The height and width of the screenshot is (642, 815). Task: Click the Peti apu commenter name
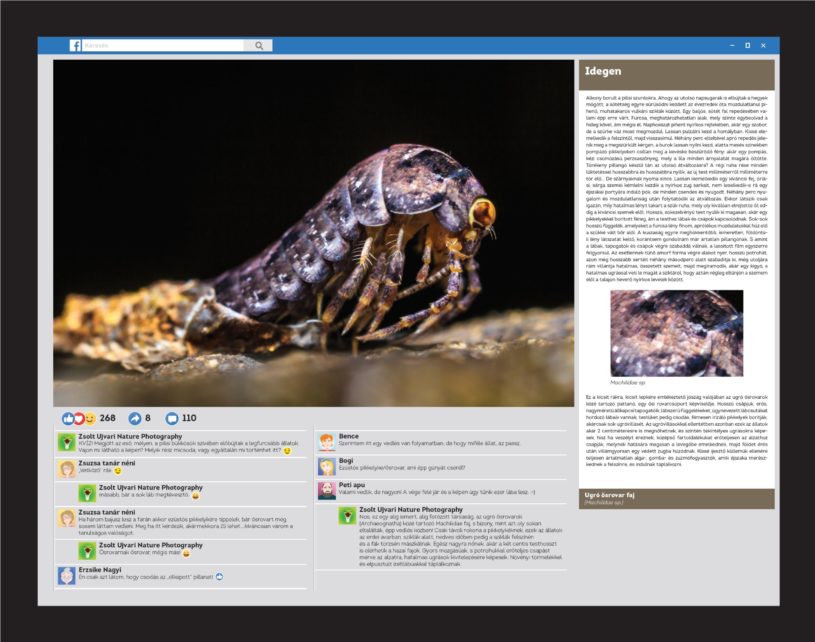point(352,484)
